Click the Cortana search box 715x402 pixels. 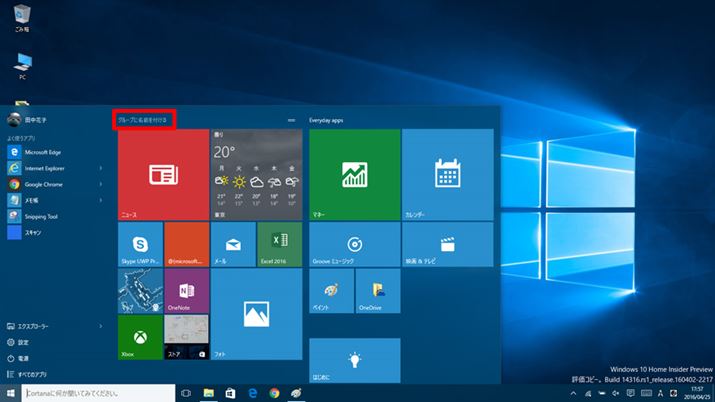(x=97, y=393)
